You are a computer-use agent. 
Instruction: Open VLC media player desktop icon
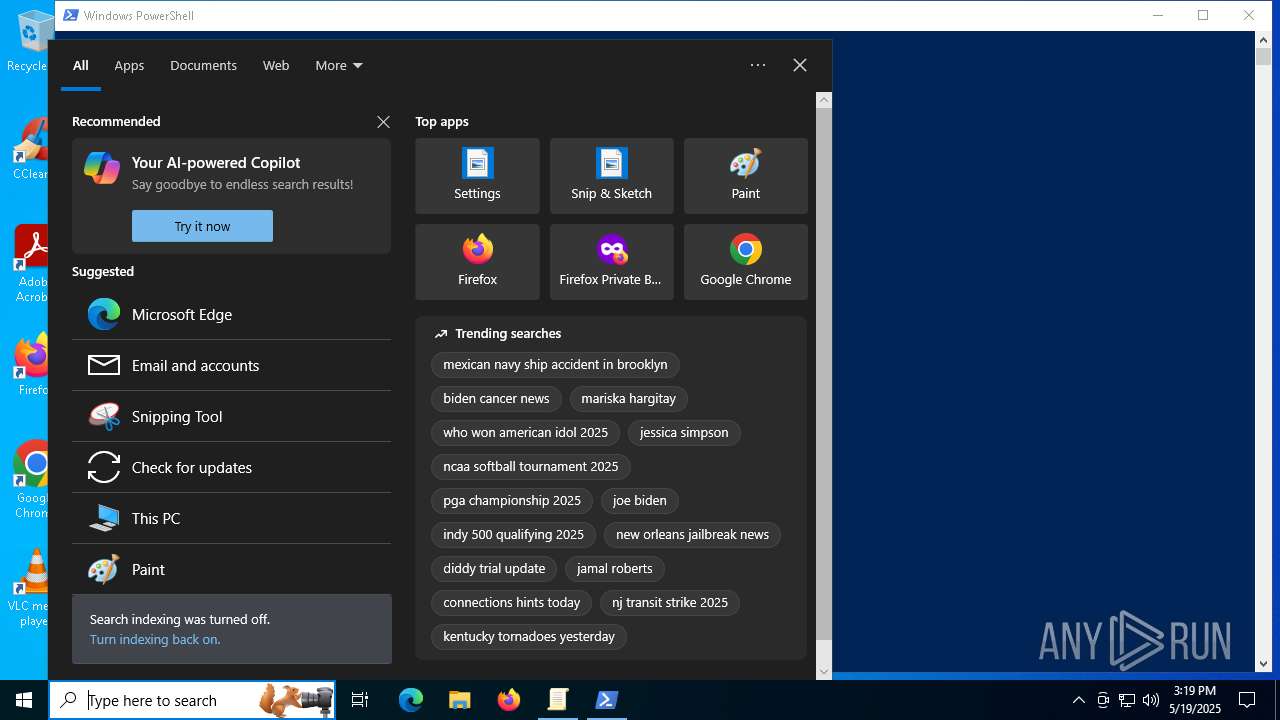[x=30, y=589]
